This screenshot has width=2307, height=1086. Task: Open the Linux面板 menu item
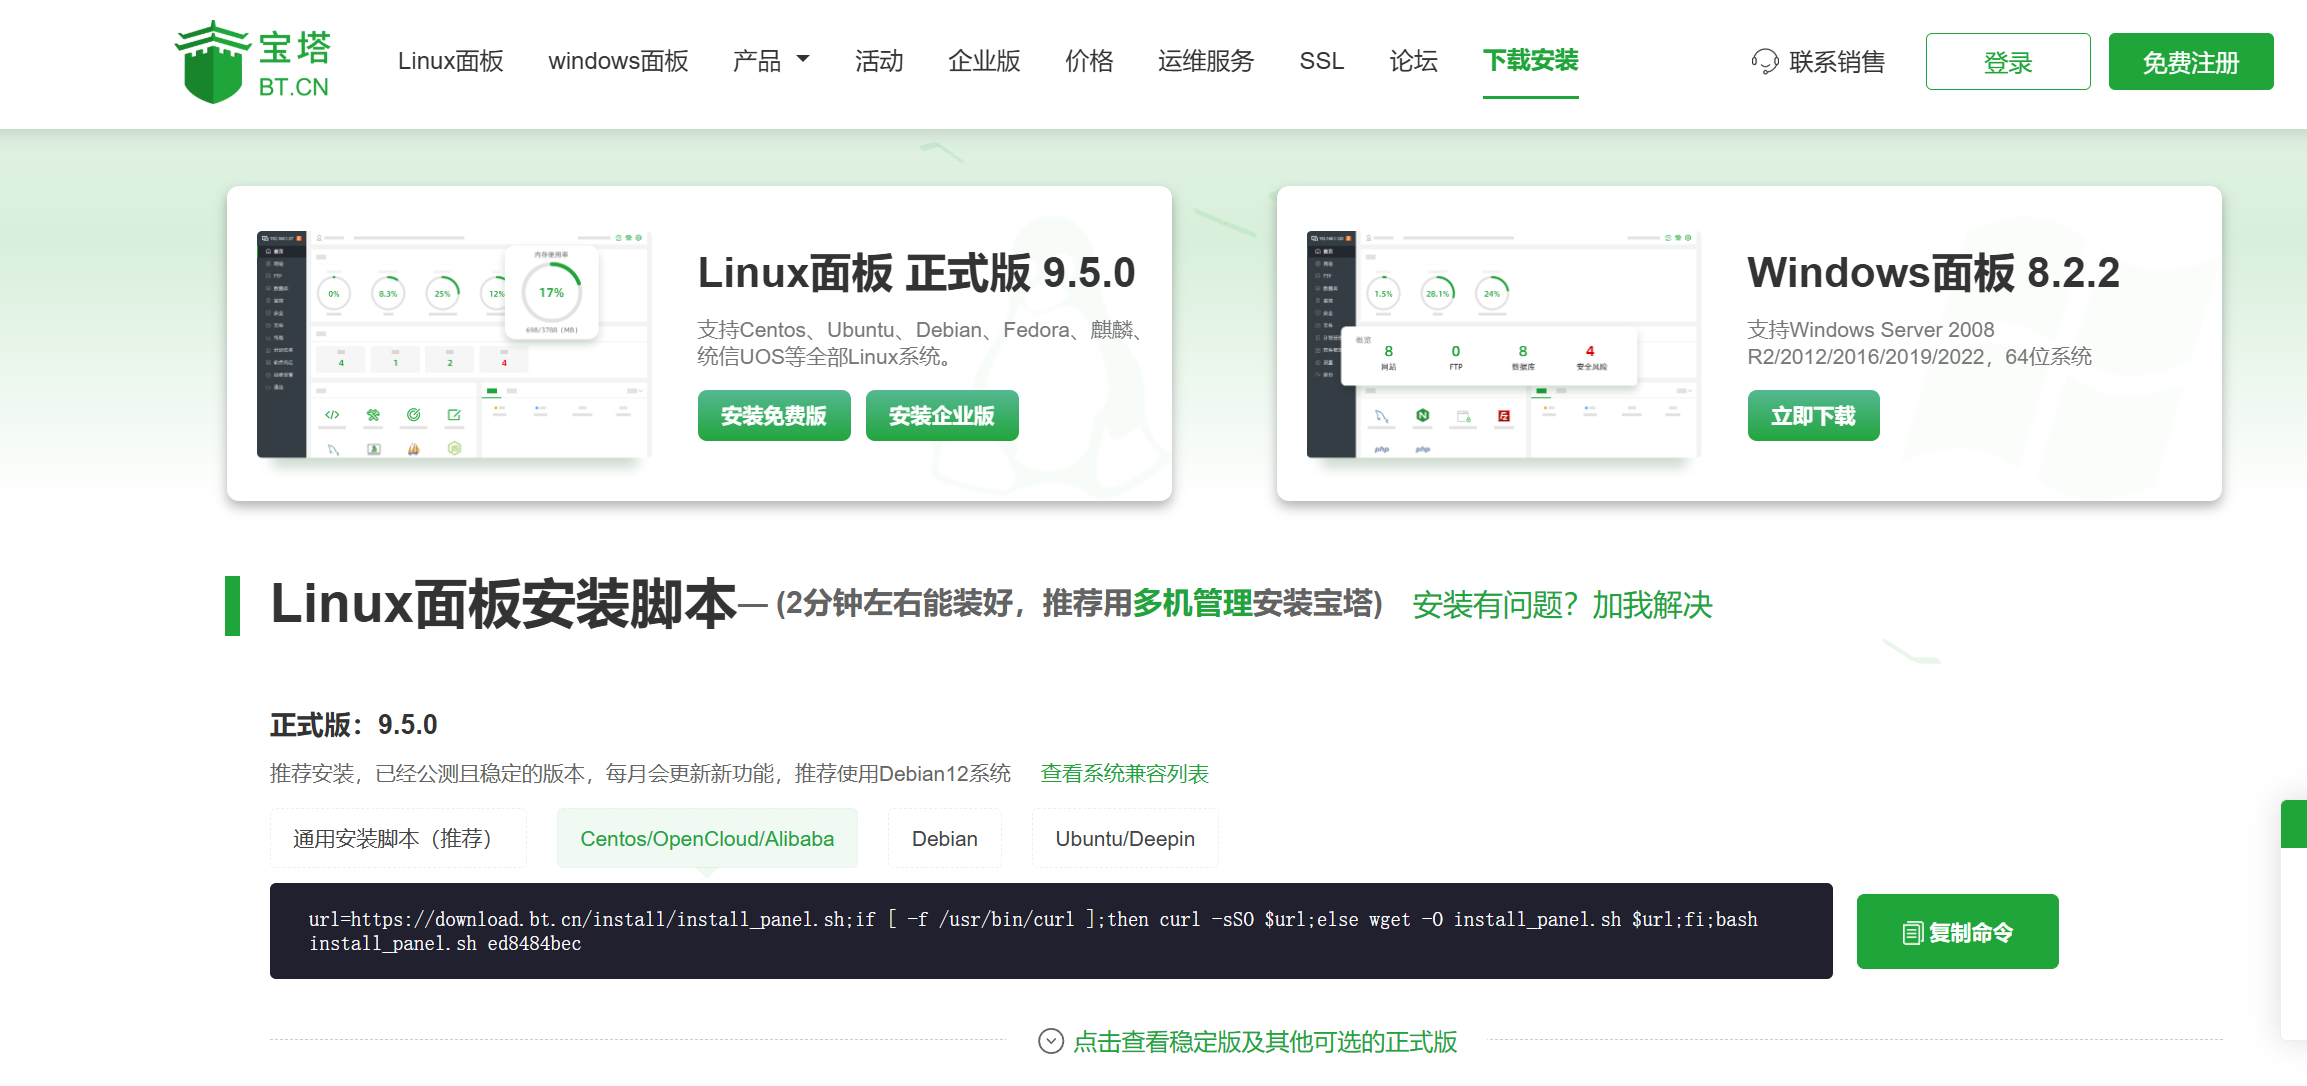(x=450, y=61)
